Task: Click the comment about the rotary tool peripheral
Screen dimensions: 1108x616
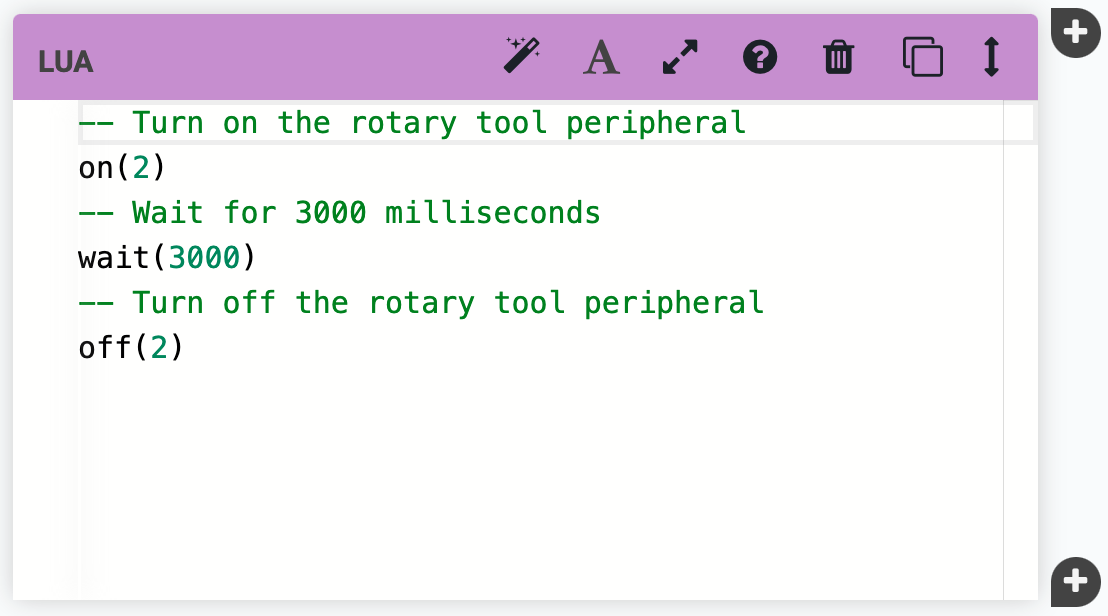Action: [x=410, y=122]
